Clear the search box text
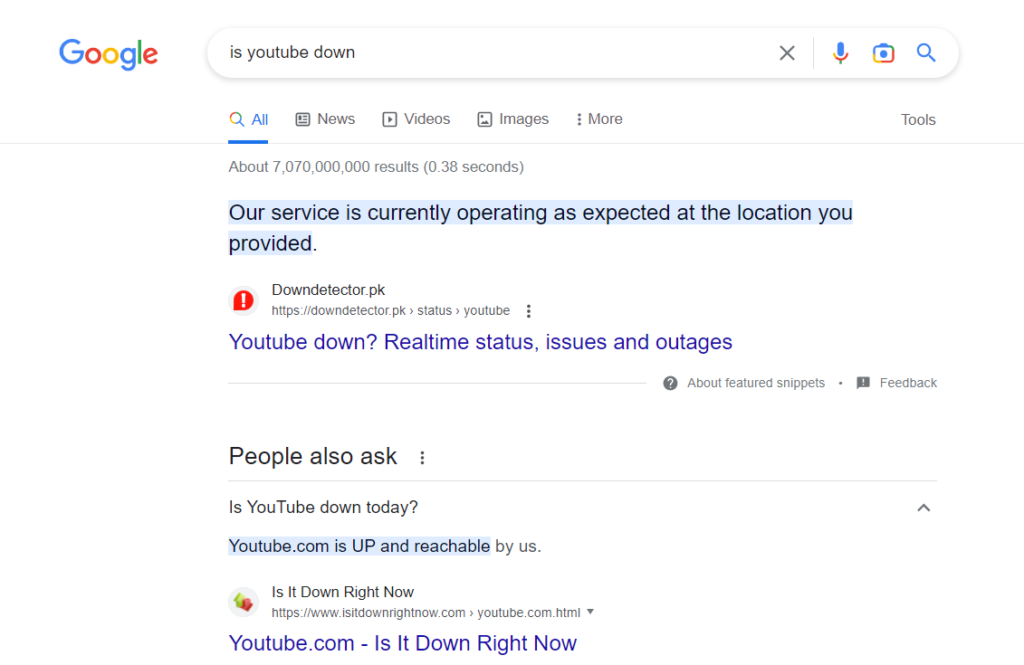The height and width of the screenshot is (665, 1024). coord(787,53)
